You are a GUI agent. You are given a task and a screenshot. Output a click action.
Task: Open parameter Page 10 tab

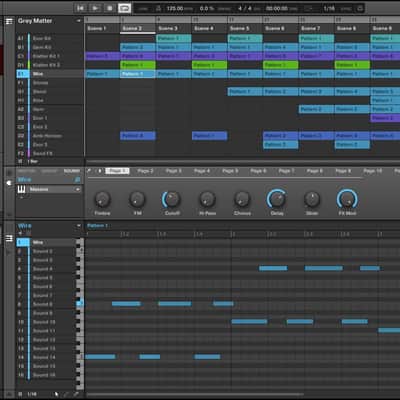pos(373,171)
